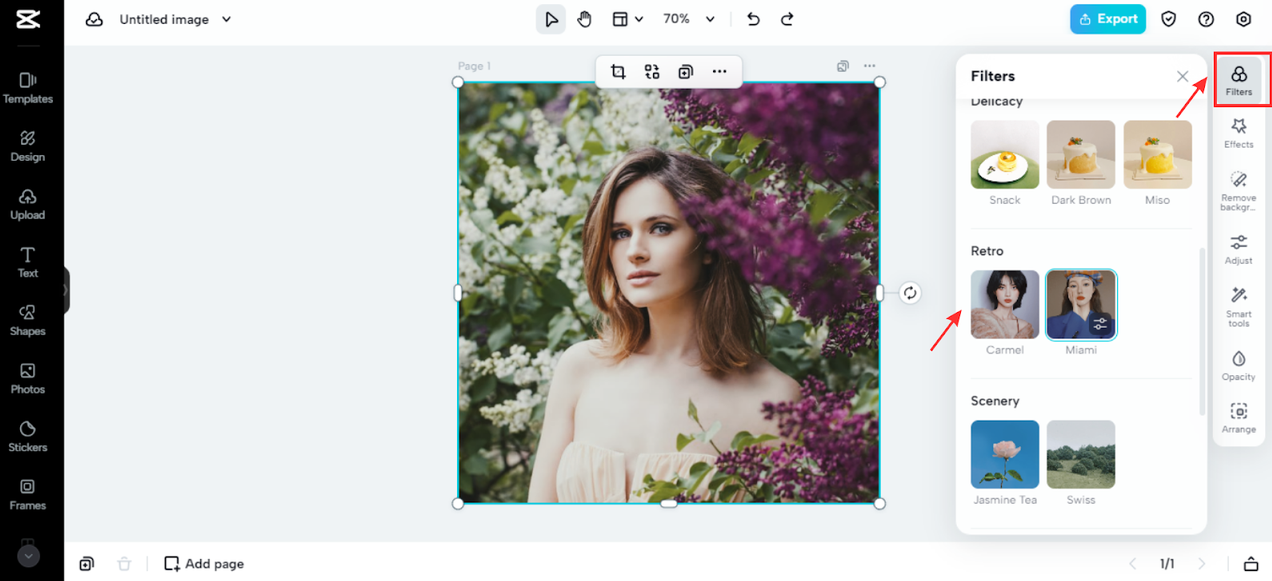
Task: Open the Design panel
Action: pyautogui.click(x=28, y=146)
